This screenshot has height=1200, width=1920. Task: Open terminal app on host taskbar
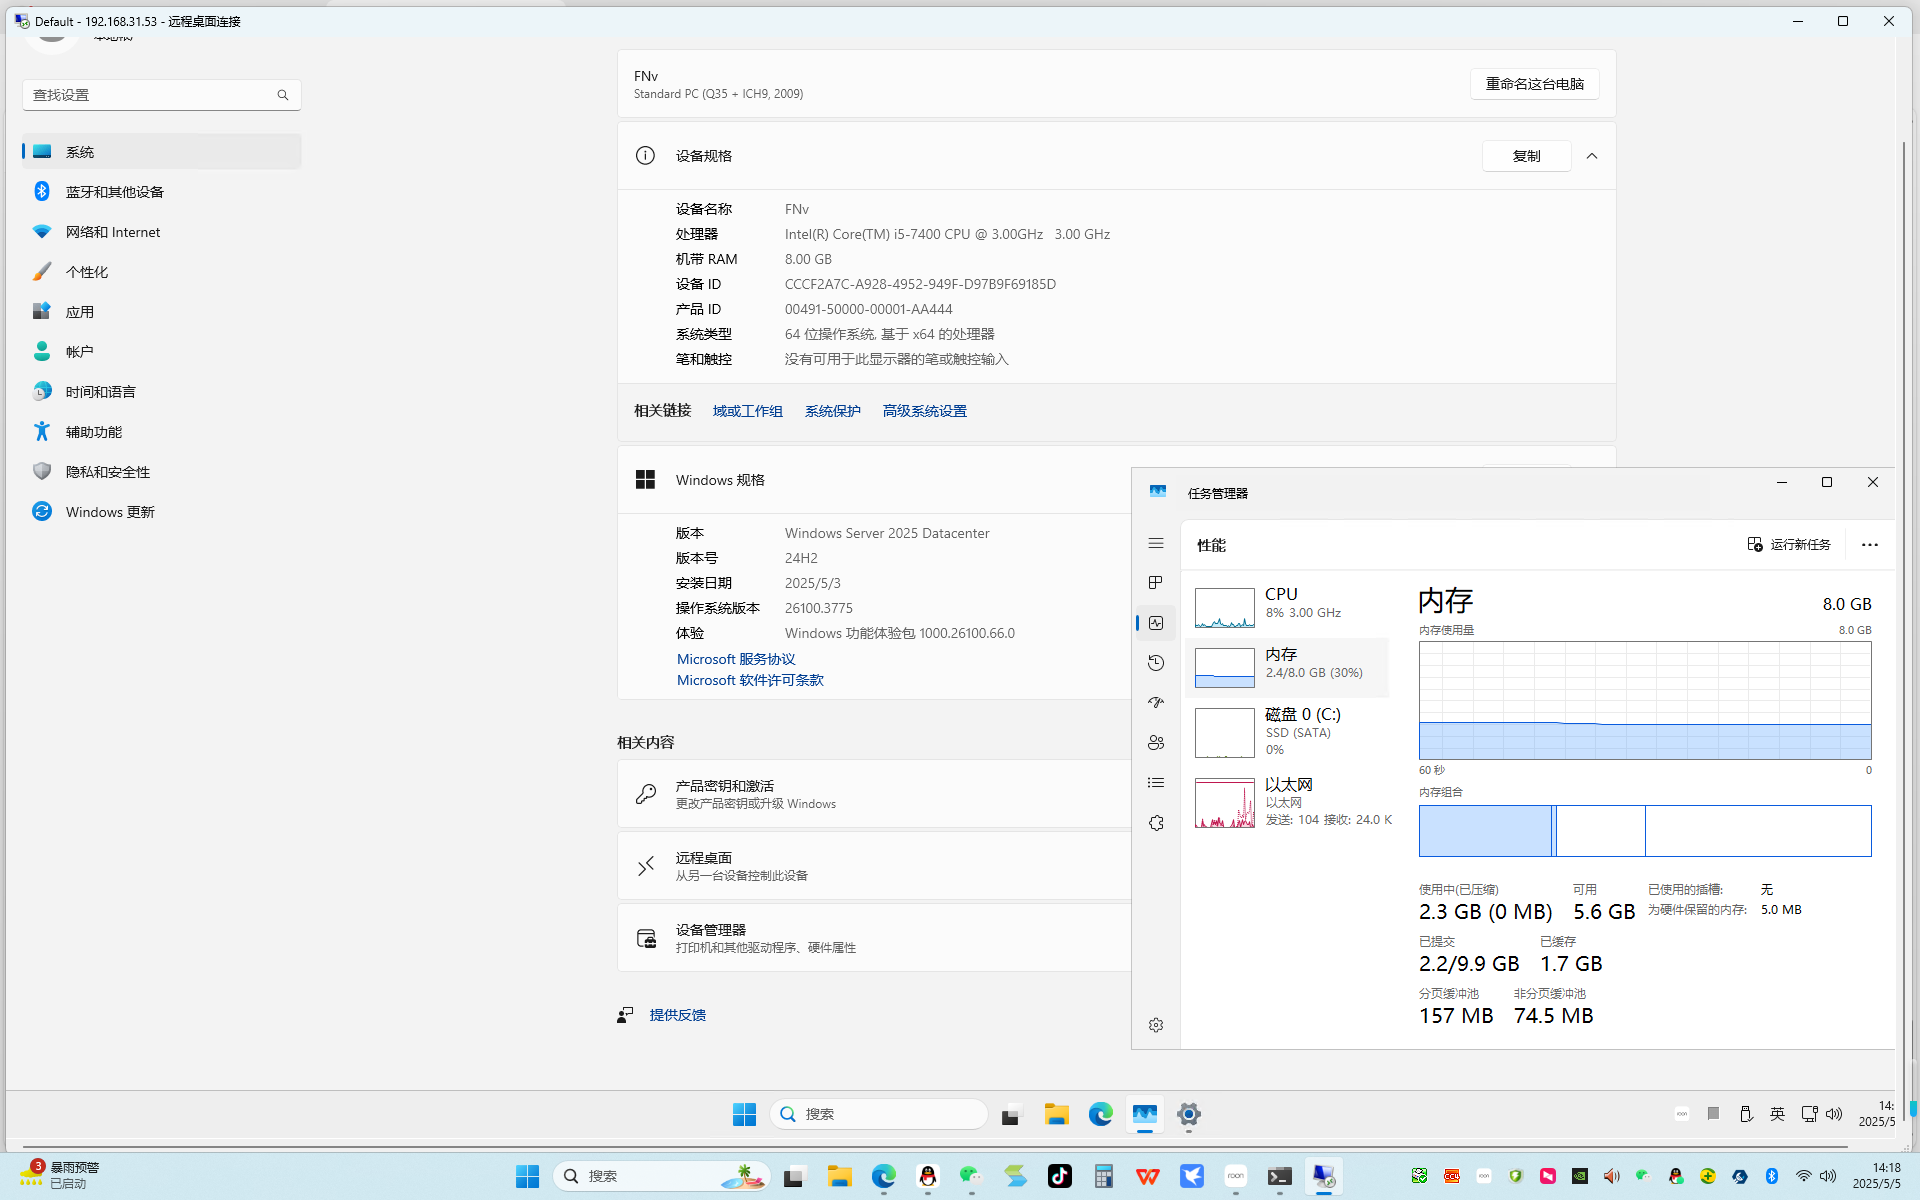(x=1279, y=1176)
